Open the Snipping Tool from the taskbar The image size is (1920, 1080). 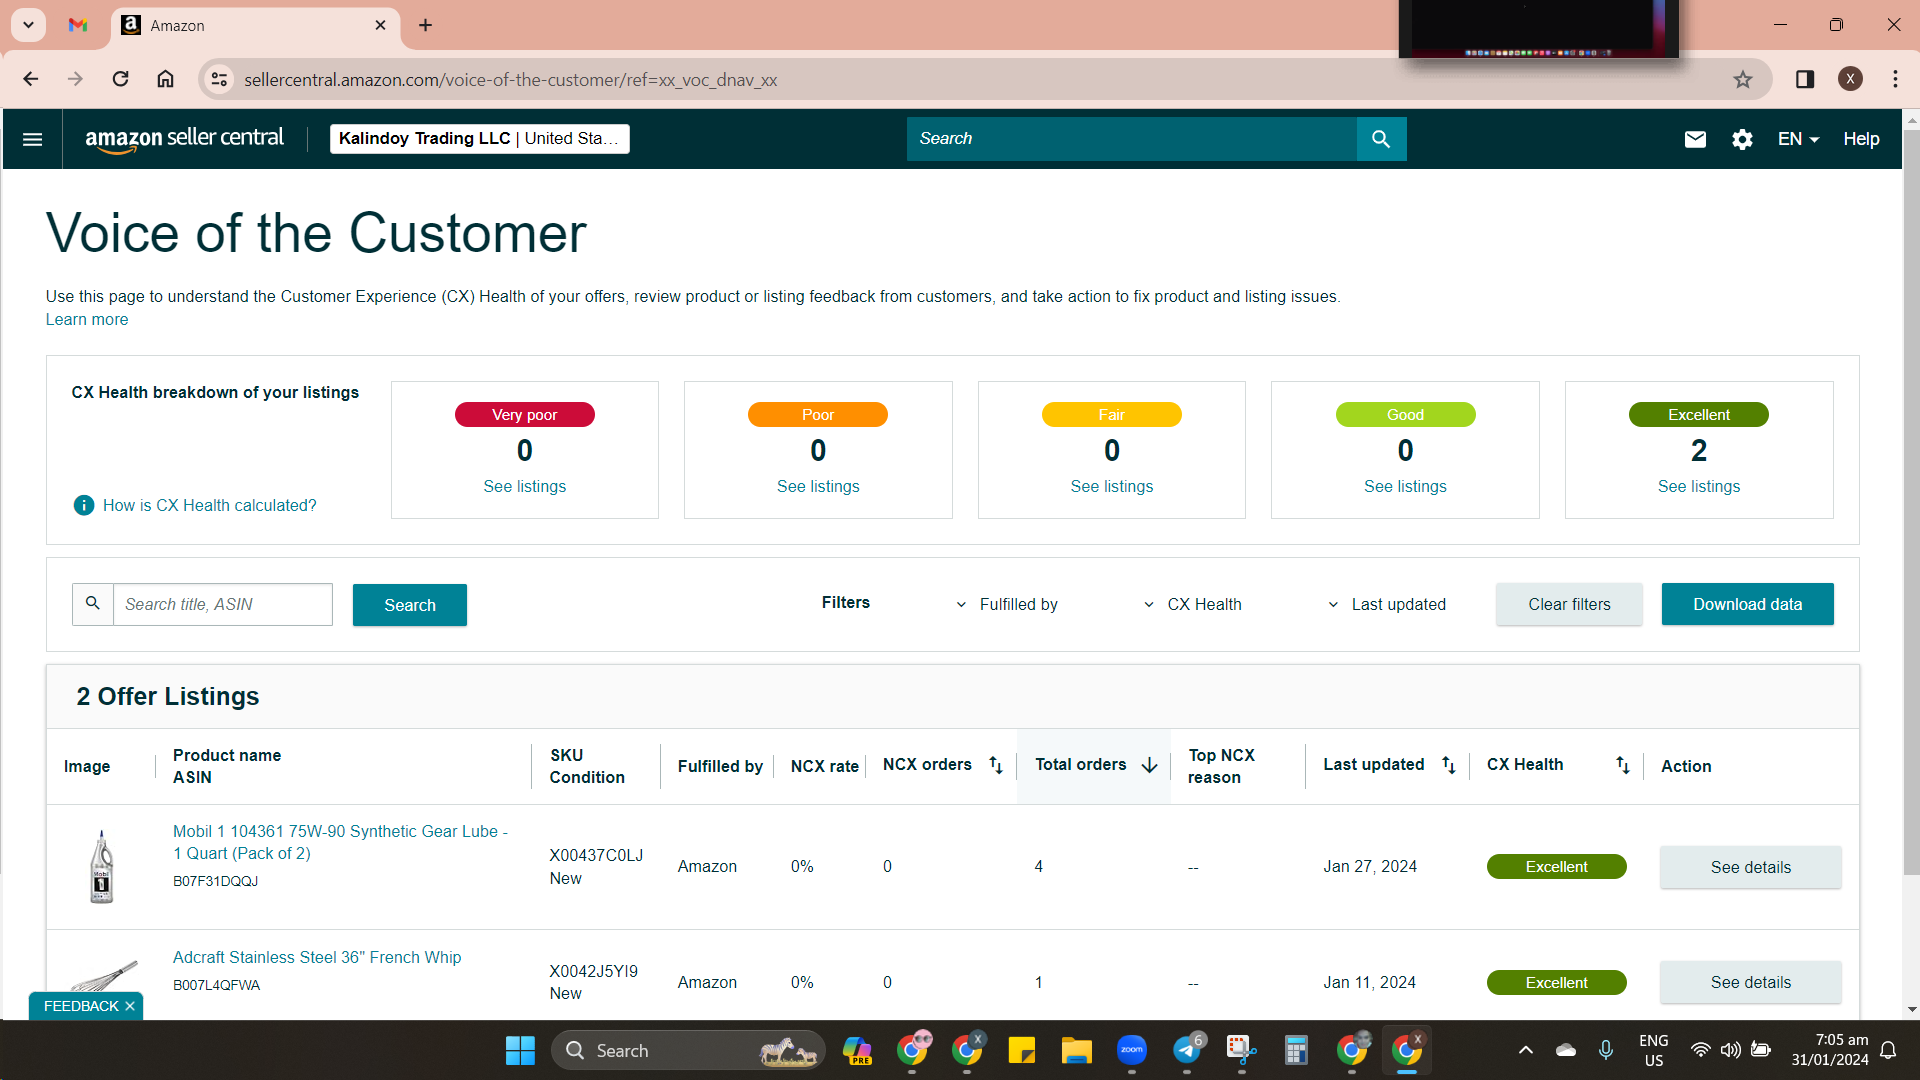tap(1241, 1050)
